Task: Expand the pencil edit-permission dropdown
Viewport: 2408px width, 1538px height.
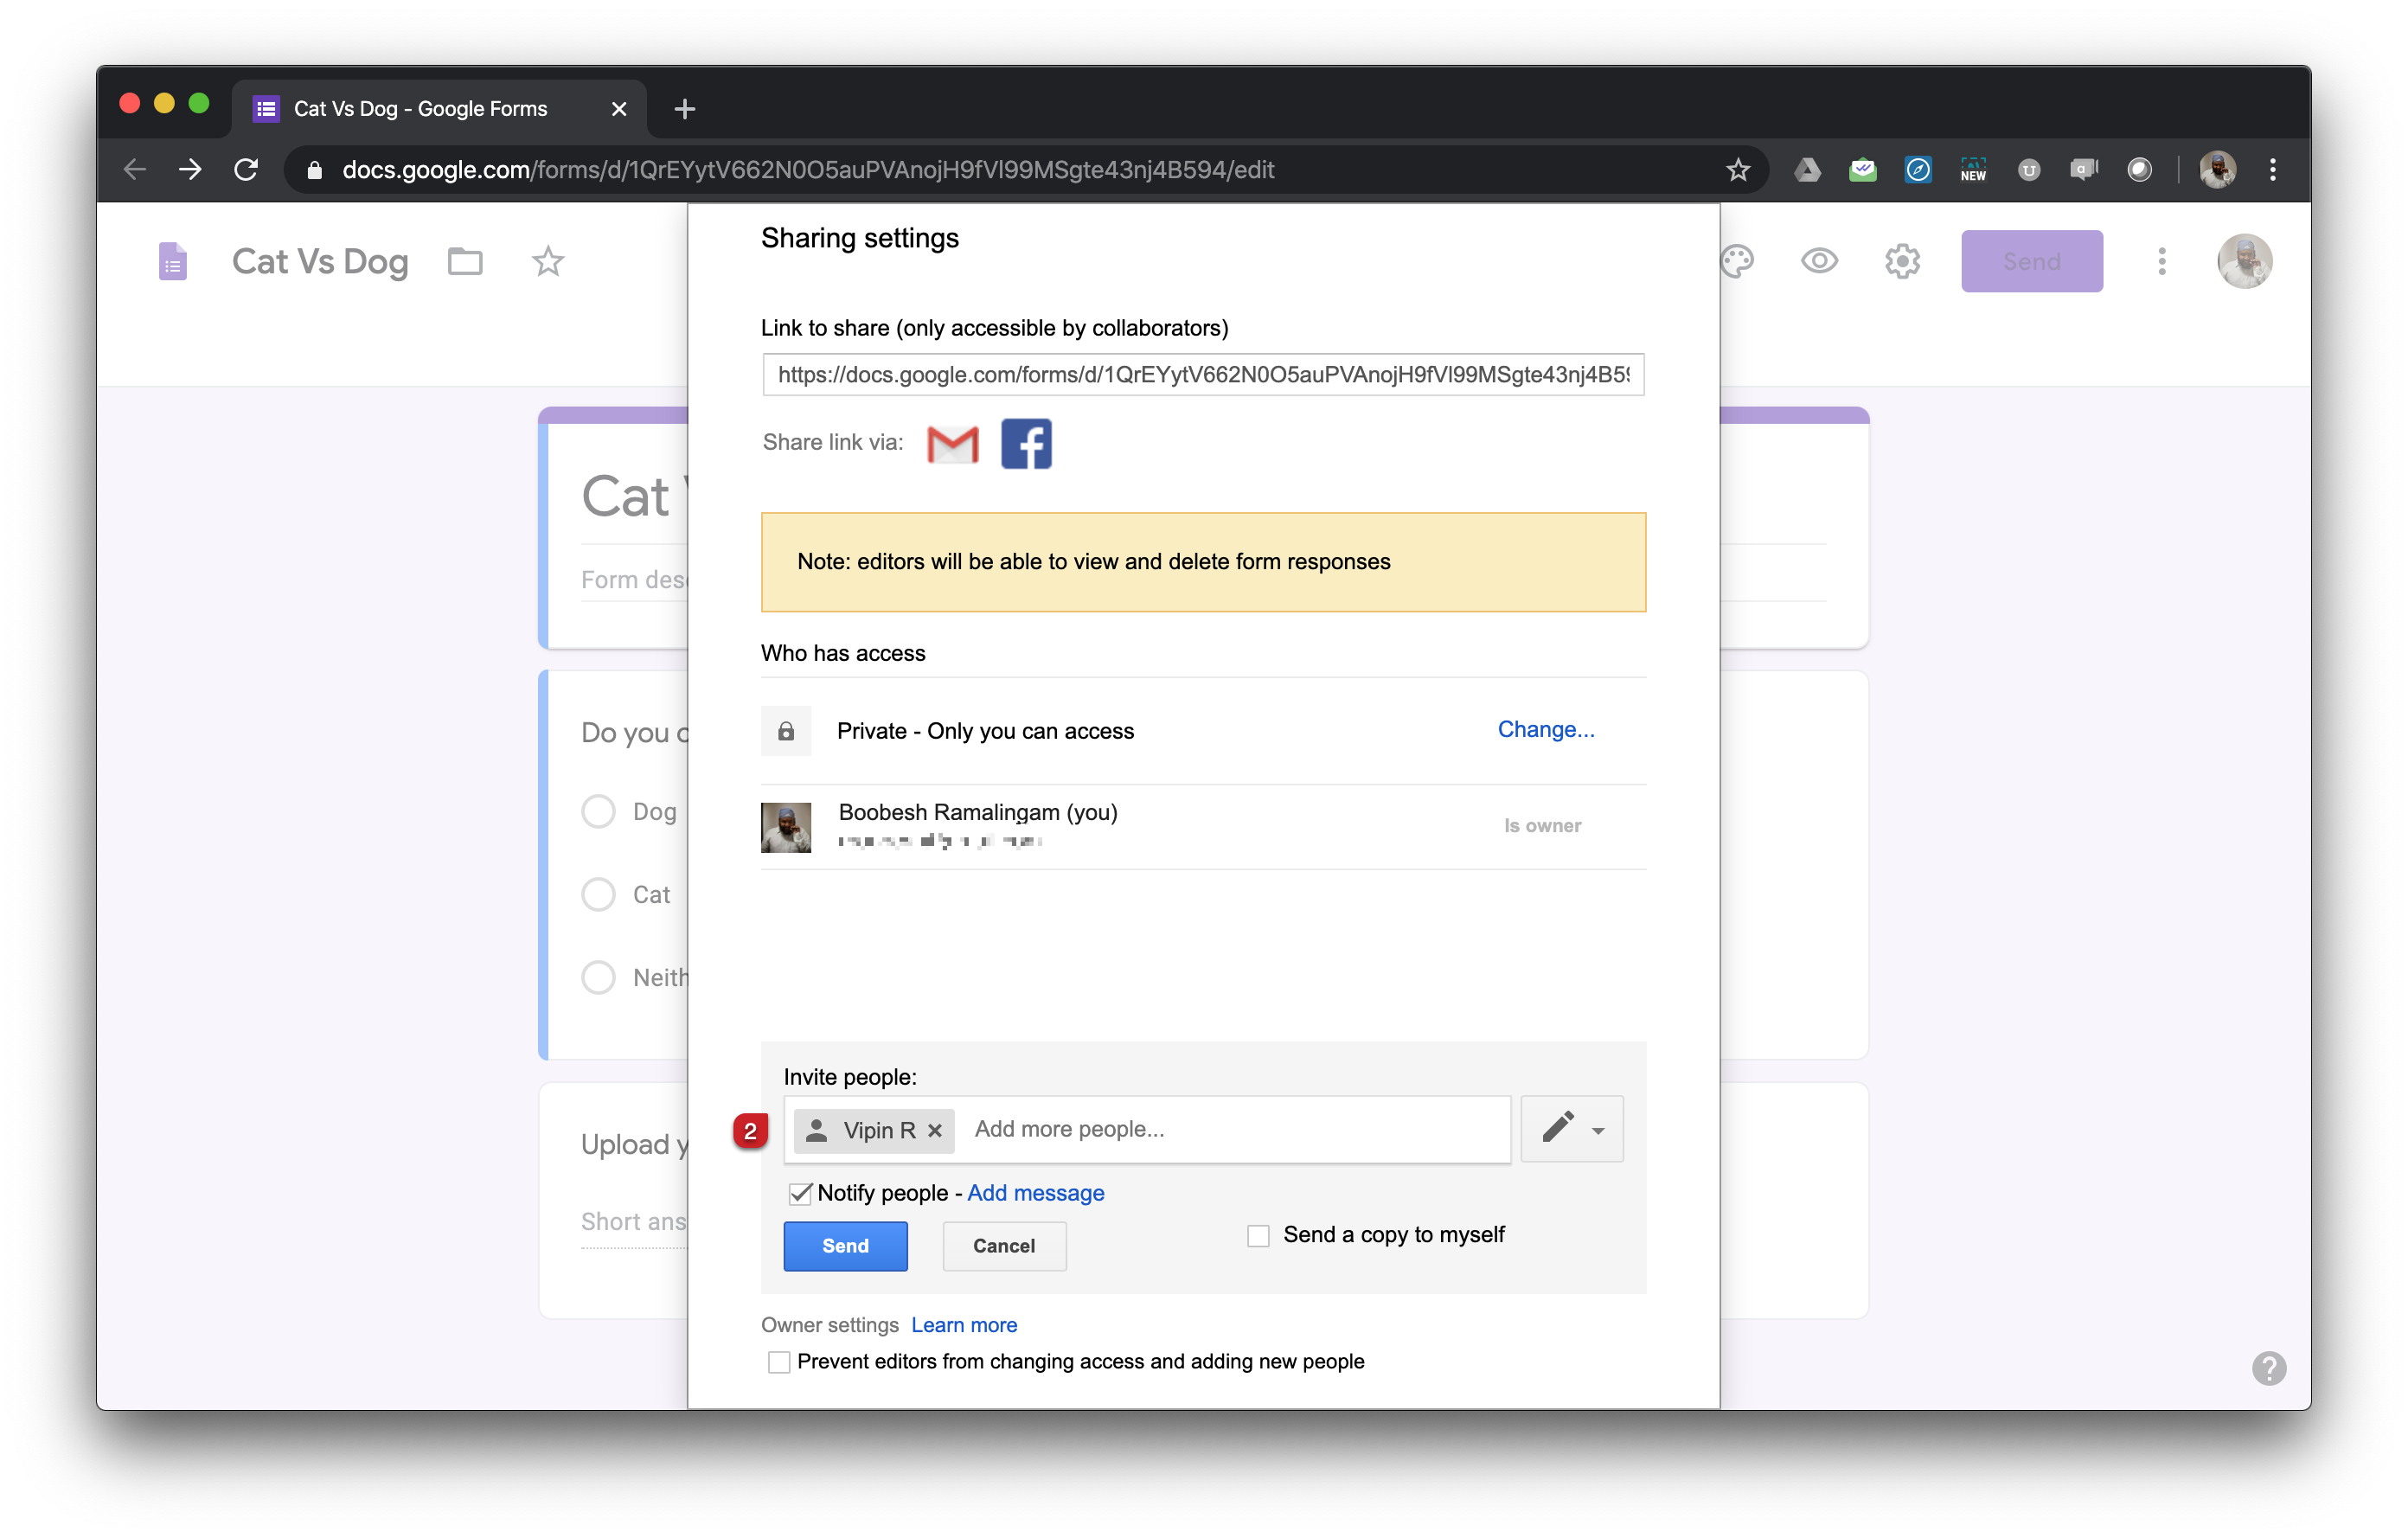Action: click(1572, 1129)
